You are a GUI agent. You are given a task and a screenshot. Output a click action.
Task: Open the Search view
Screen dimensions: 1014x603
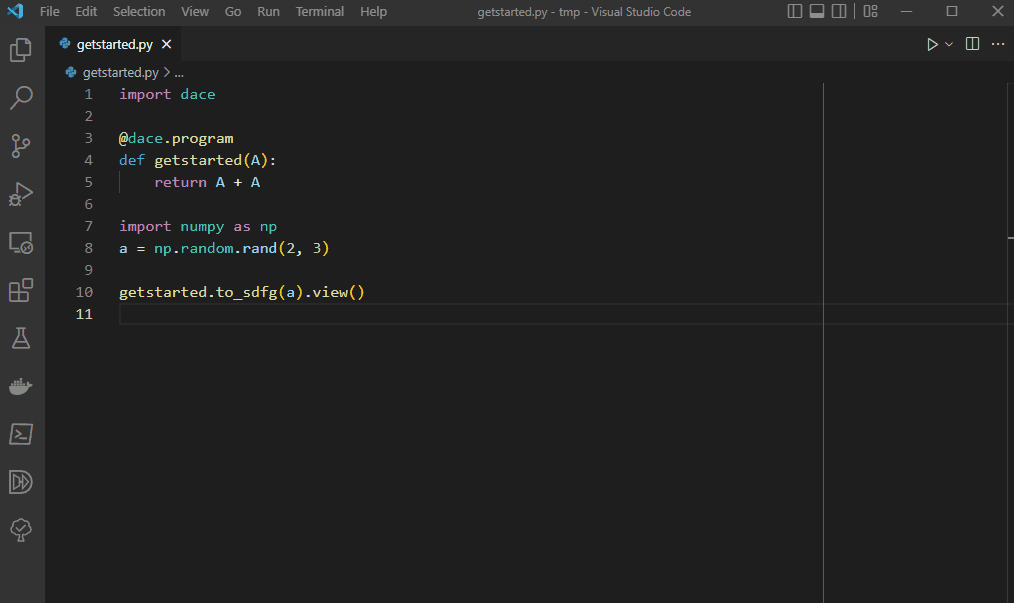[20, 97]
